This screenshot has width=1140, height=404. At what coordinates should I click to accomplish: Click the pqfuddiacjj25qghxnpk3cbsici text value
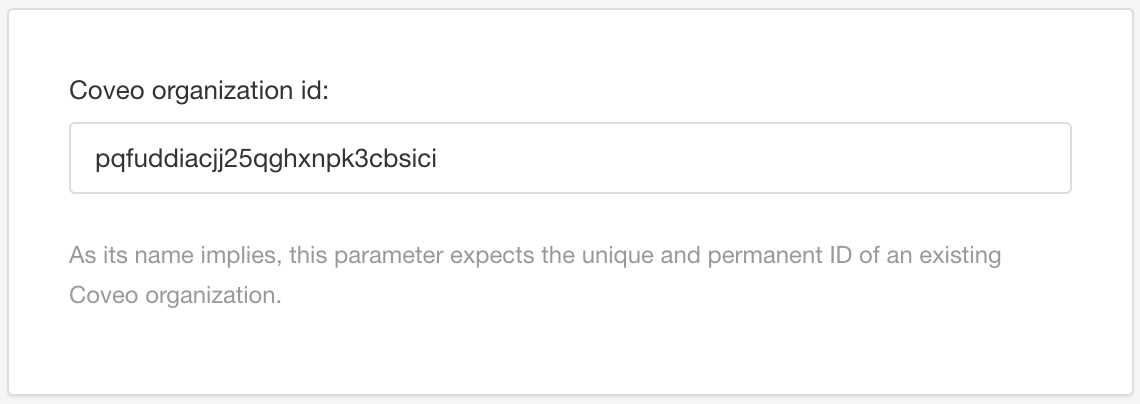[x=266, y=159]
